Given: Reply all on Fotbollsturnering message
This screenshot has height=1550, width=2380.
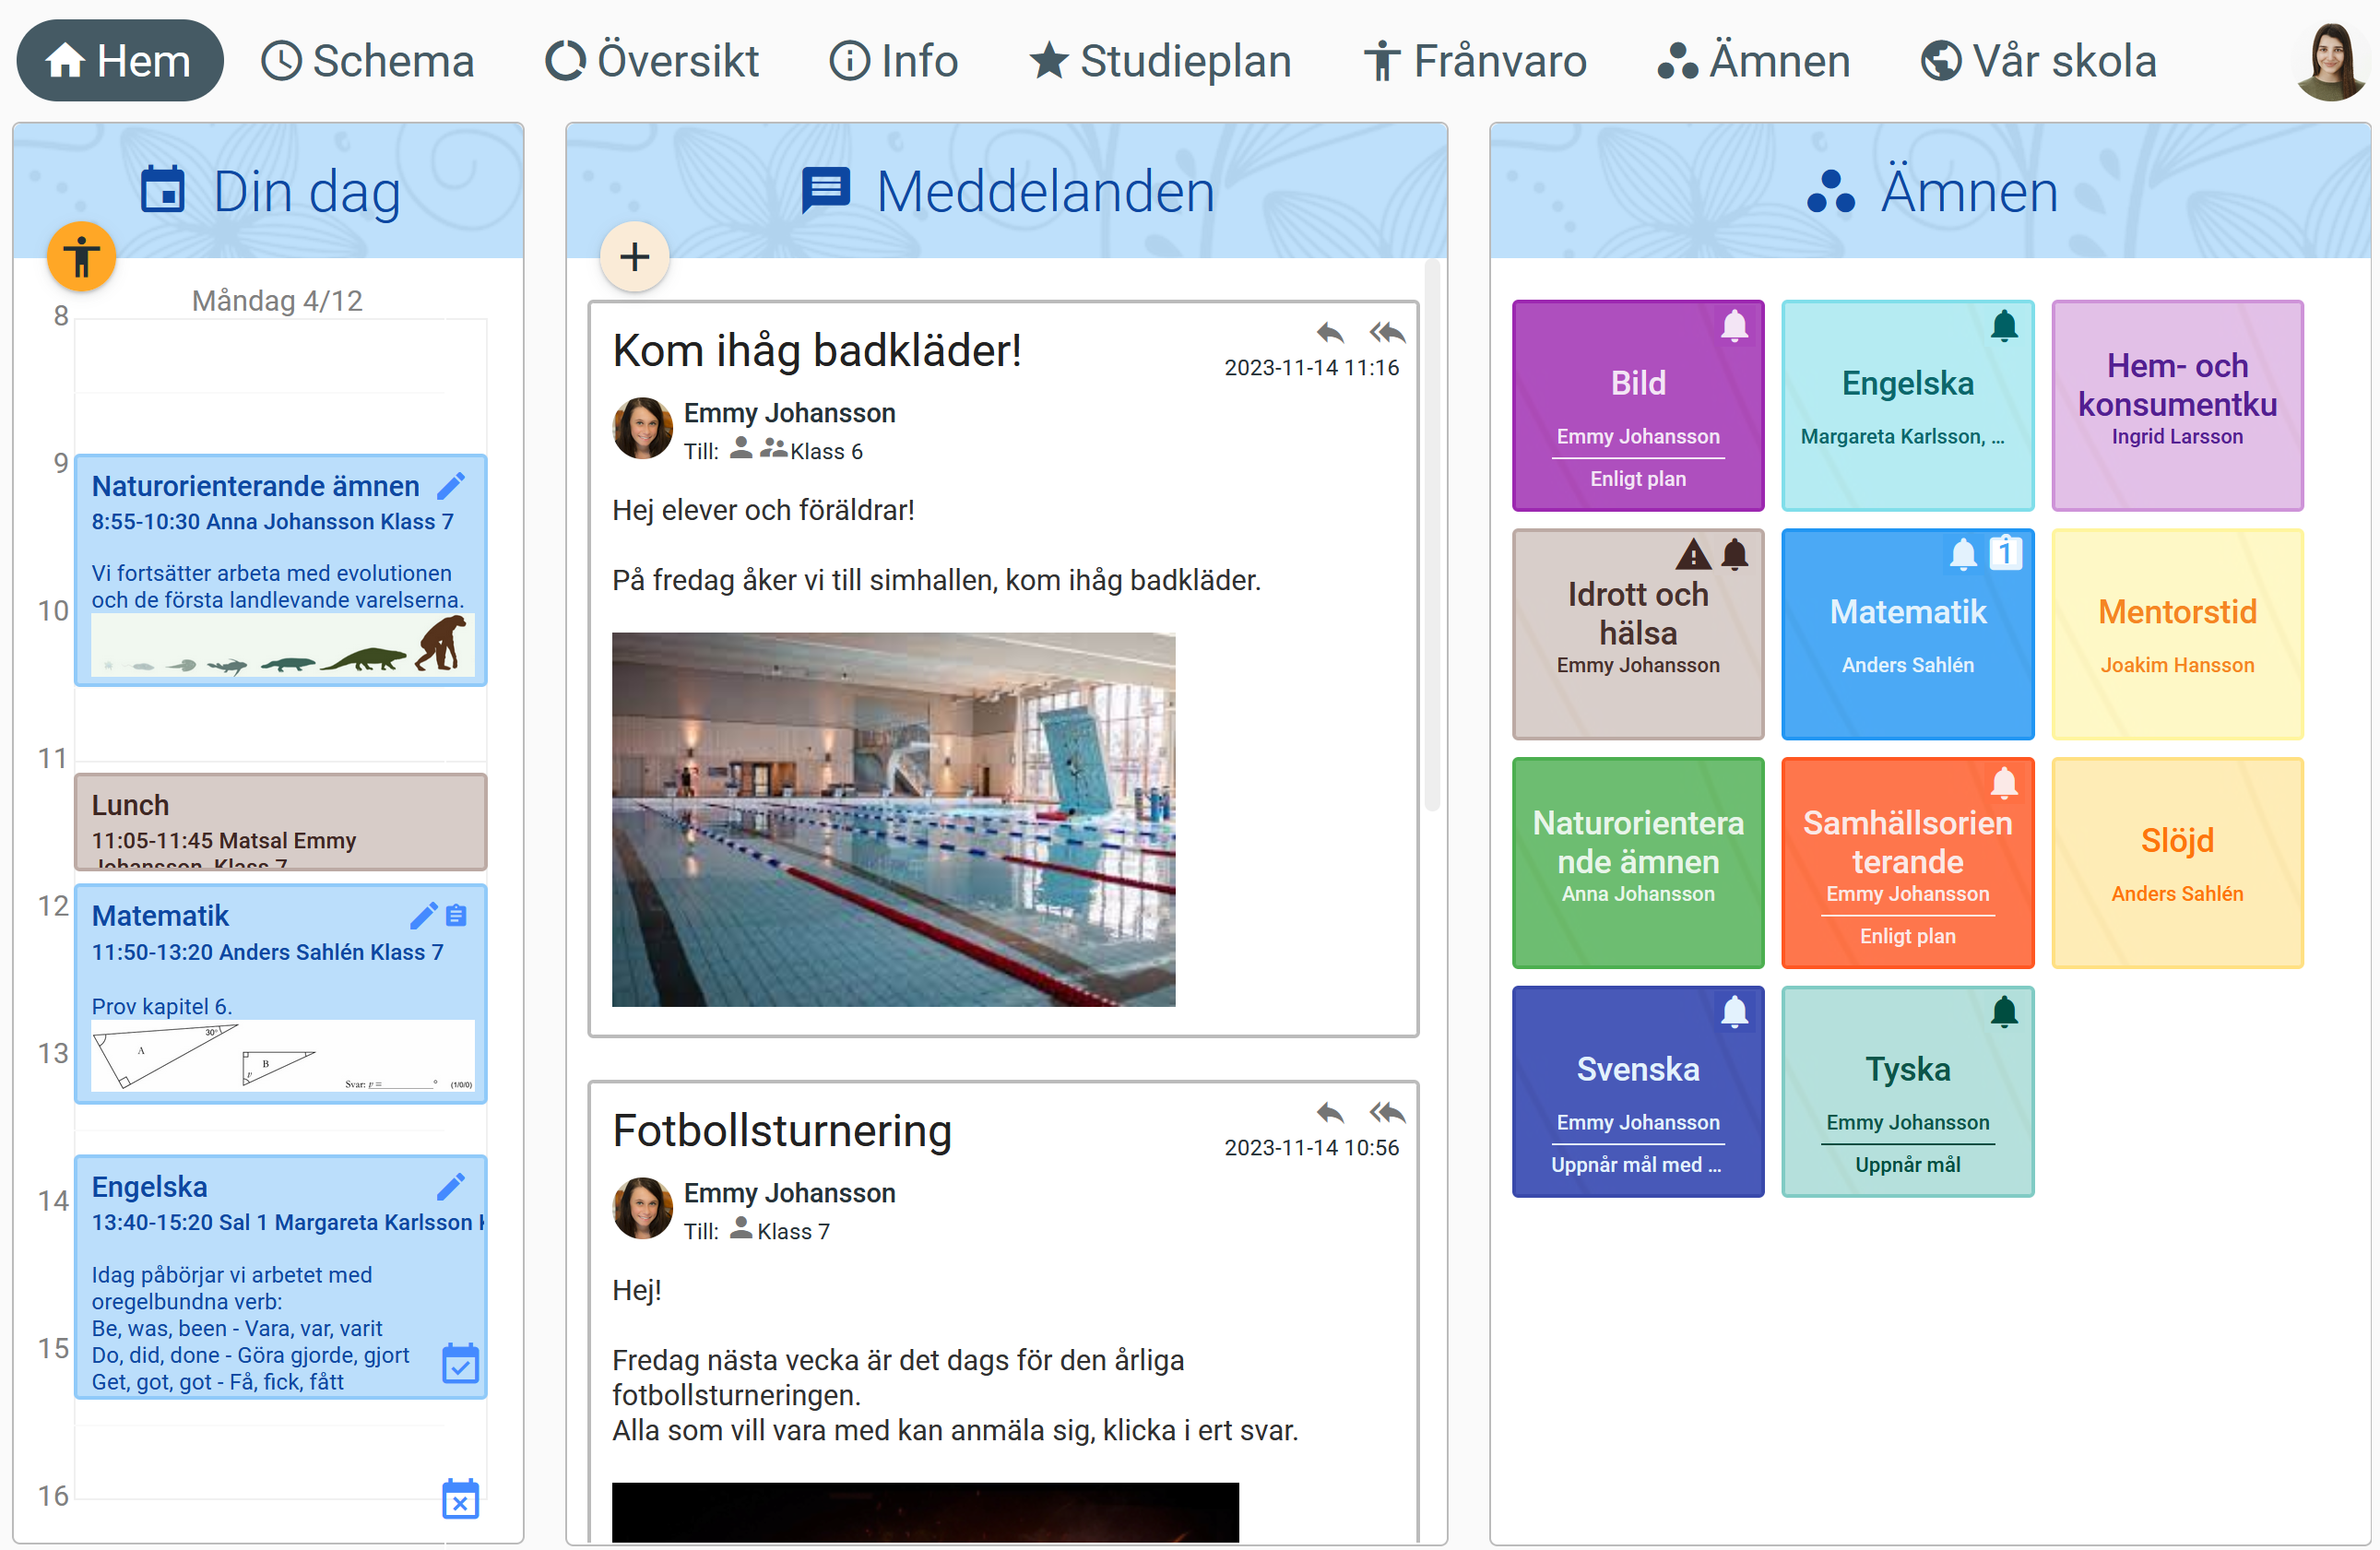Looking at the screenshot, I should coord(1387,1112).
